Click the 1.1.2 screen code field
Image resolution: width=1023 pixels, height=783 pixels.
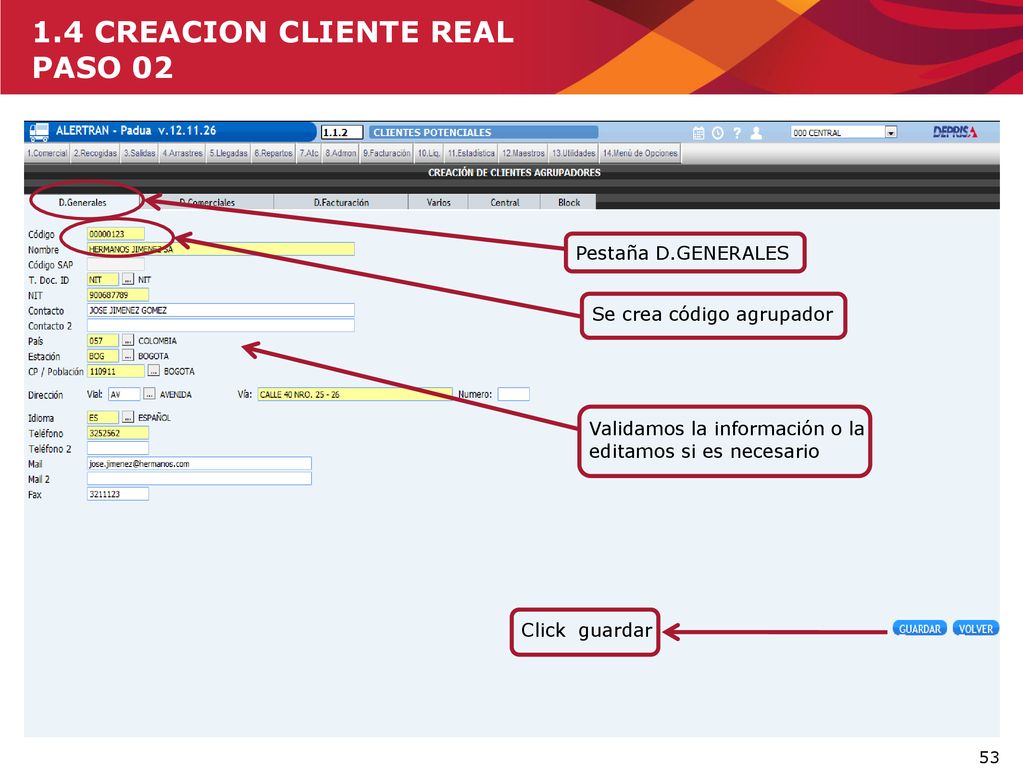tap(342, 132)
